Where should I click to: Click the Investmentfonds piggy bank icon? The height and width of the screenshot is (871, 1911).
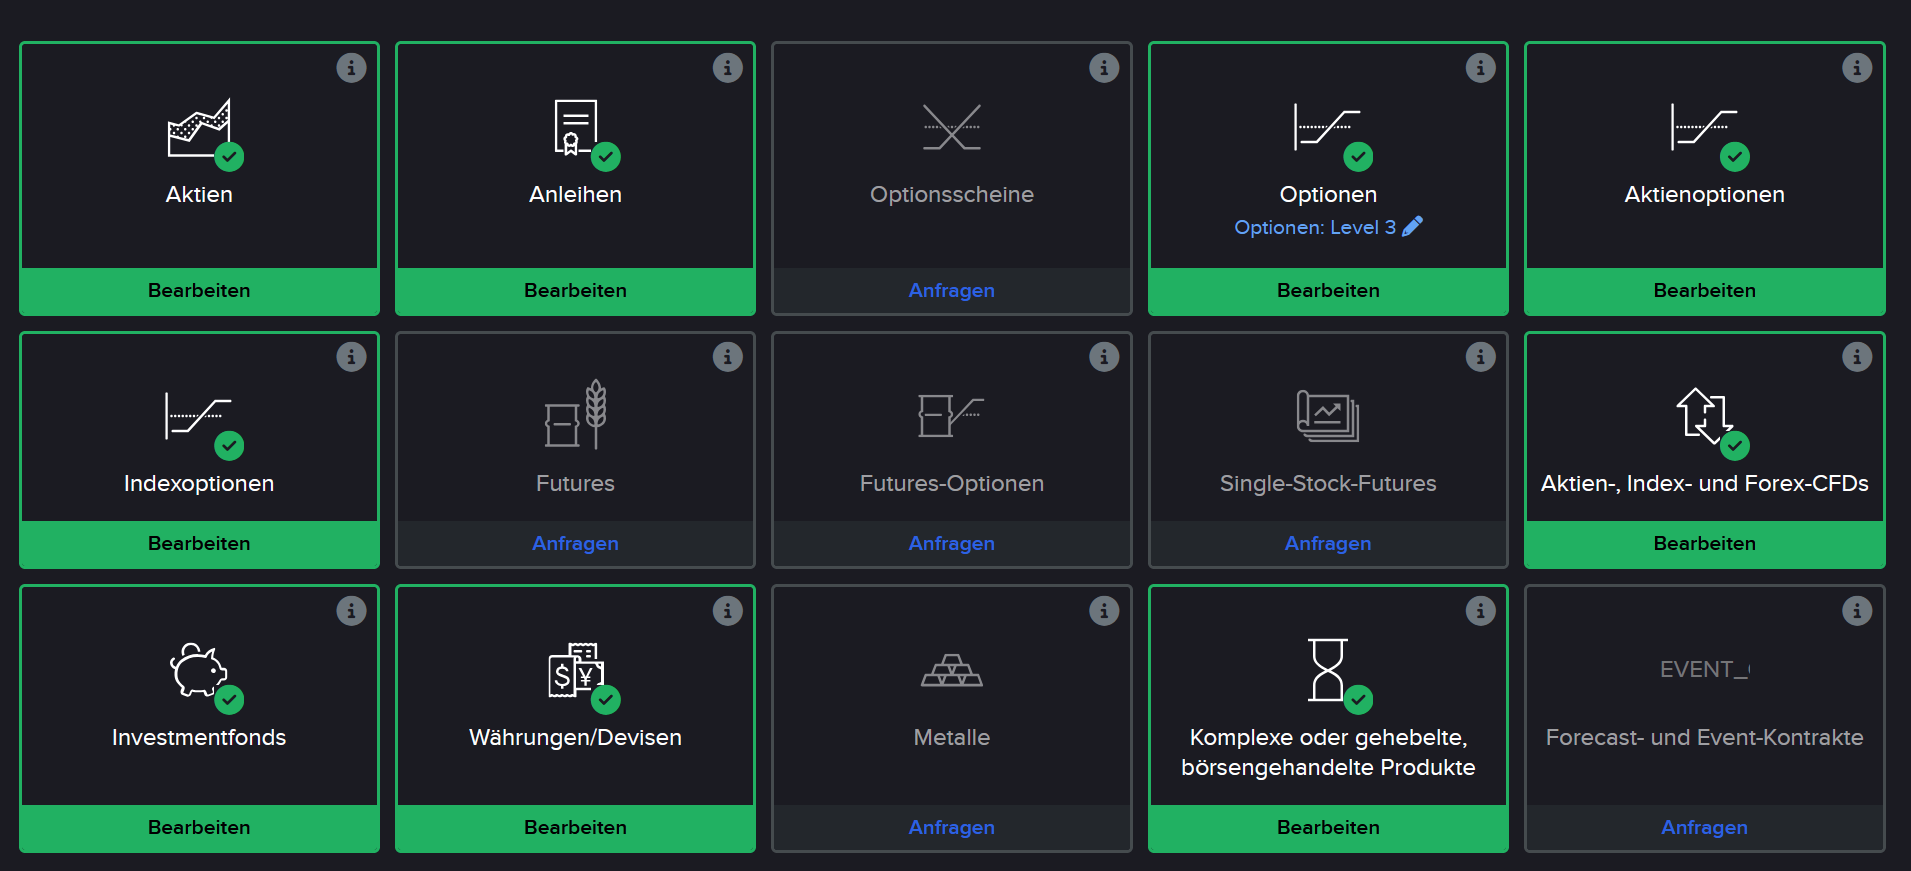[x=199, y=669]
